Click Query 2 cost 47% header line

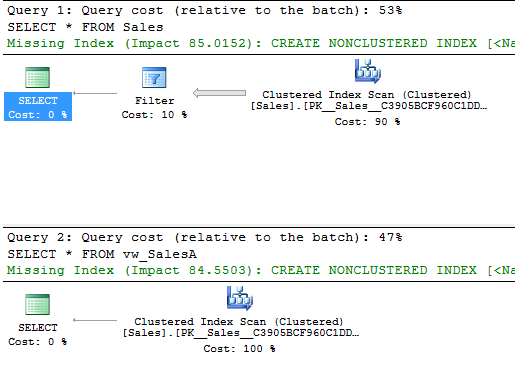pos(205,237)
